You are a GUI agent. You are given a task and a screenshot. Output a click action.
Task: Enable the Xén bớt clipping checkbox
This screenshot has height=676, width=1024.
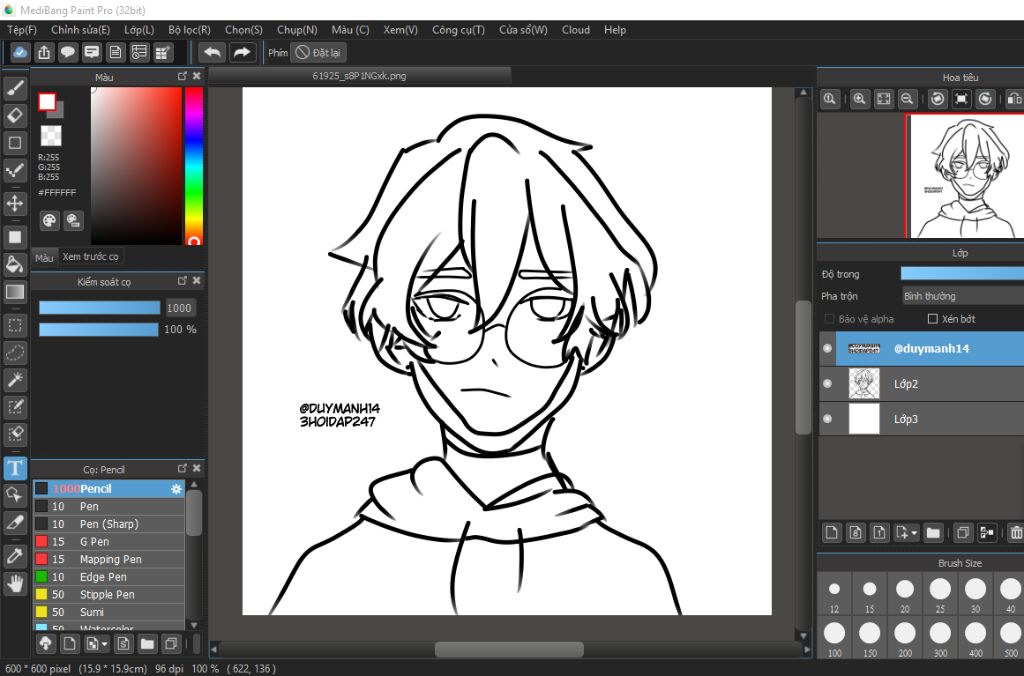[x=933, y=319]
